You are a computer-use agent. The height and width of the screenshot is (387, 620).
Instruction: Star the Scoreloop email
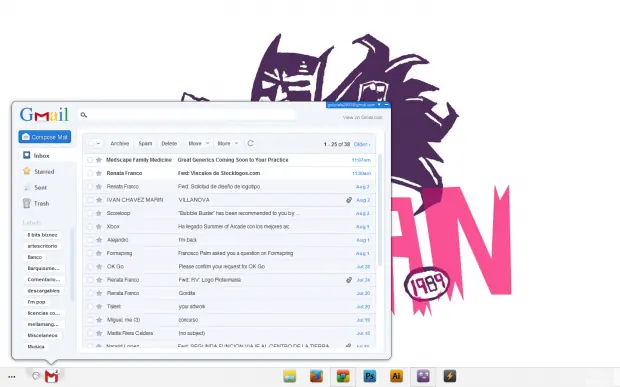coord(99,213)
